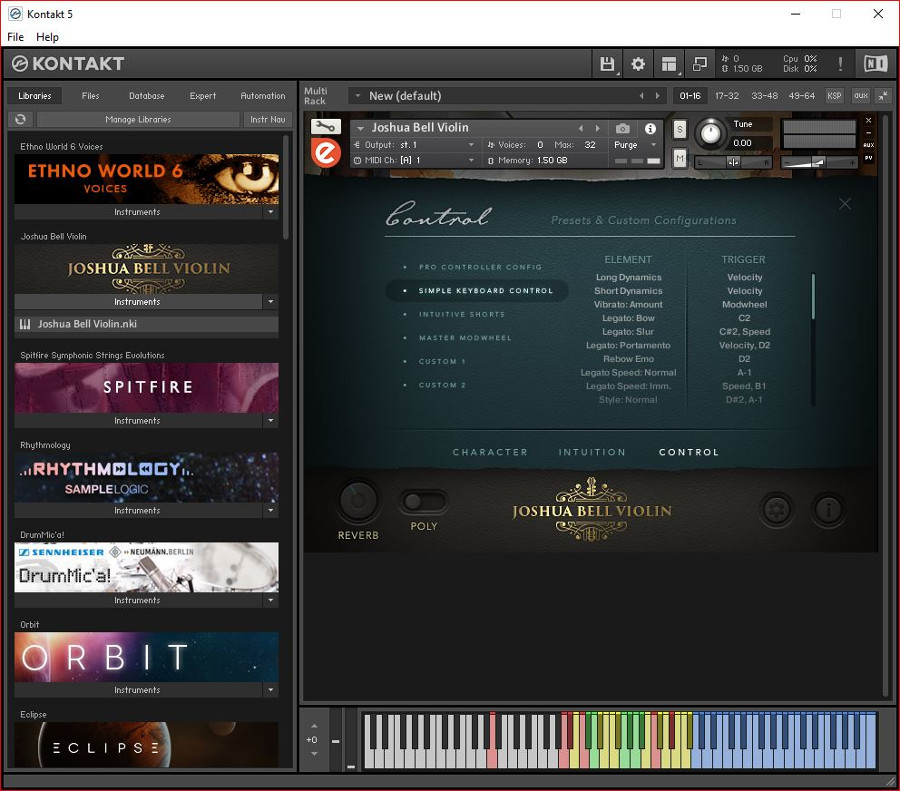The image size is (900, 791).
Task: Select Master Modwheel preset
Action: point(464,338)
